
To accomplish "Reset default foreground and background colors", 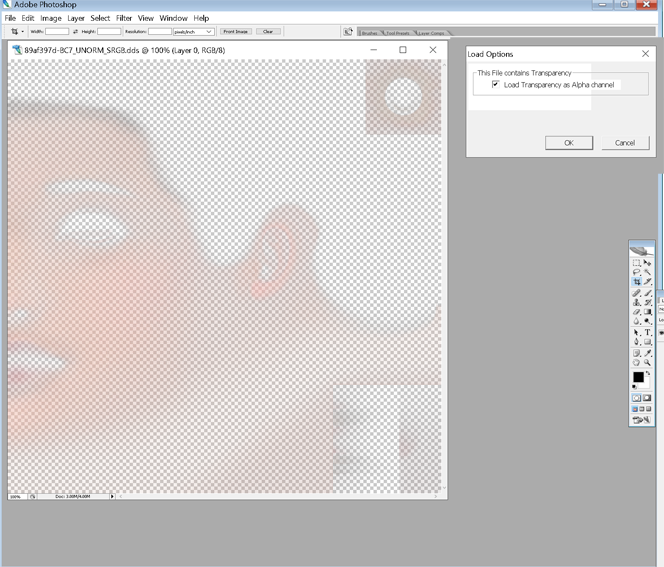I will (x=634, y=387).
